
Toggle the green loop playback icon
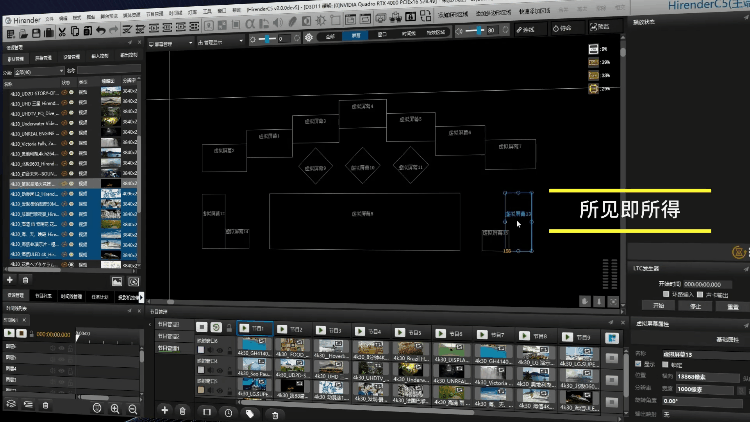click(216, 327)
